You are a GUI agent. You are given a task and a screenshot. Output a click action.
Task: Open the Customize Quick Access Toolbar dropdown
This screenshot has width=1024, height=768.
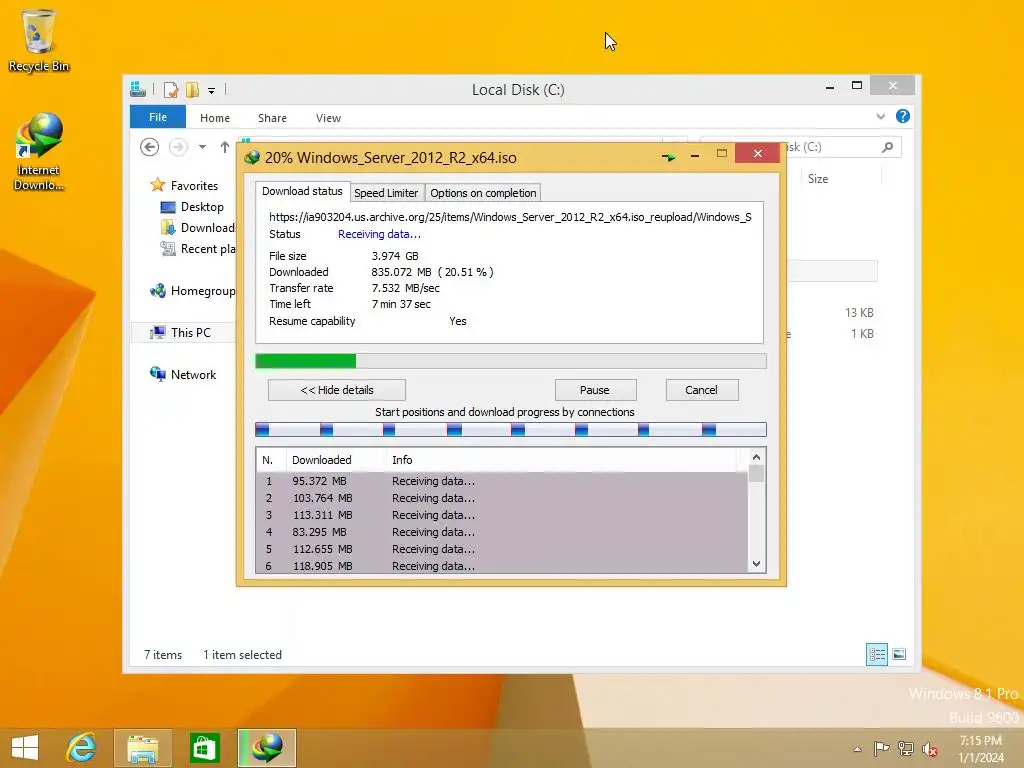[212, 91]
